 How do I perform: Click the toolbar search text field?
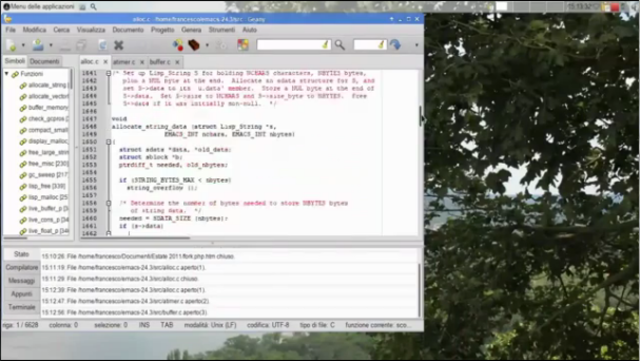[289, 45]
